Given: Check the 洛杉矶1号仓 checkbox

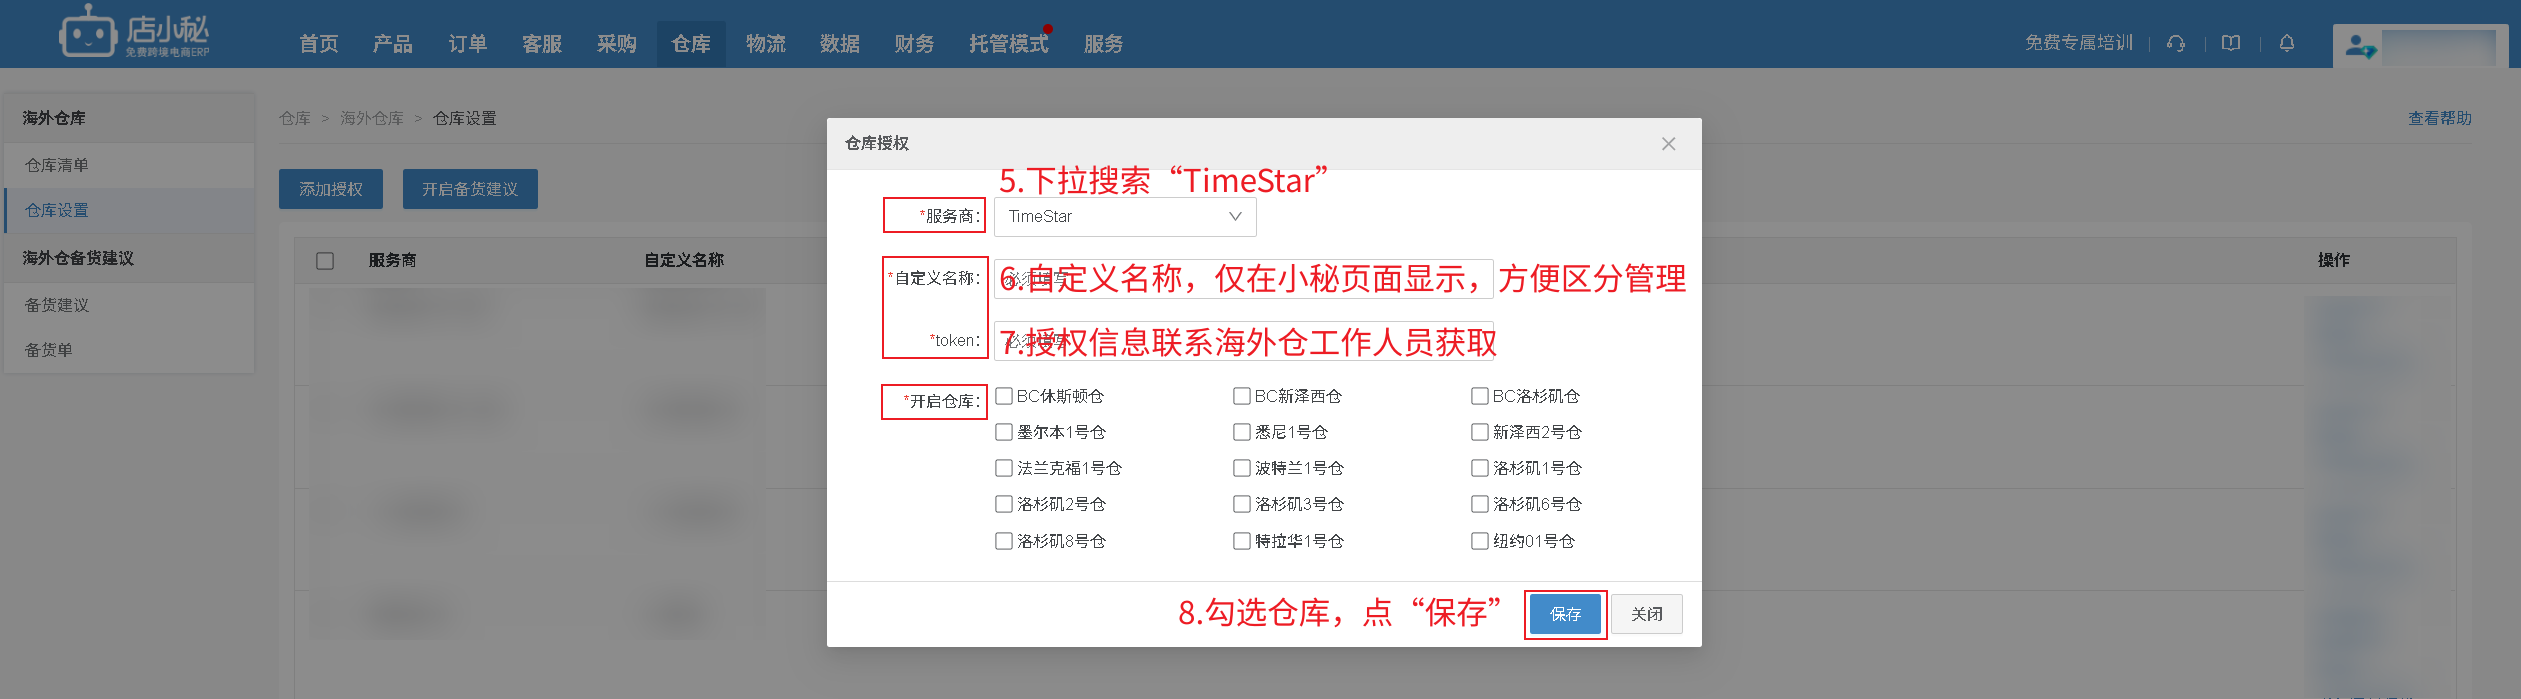Looking at the screenshot, I should coord(1480,468).
